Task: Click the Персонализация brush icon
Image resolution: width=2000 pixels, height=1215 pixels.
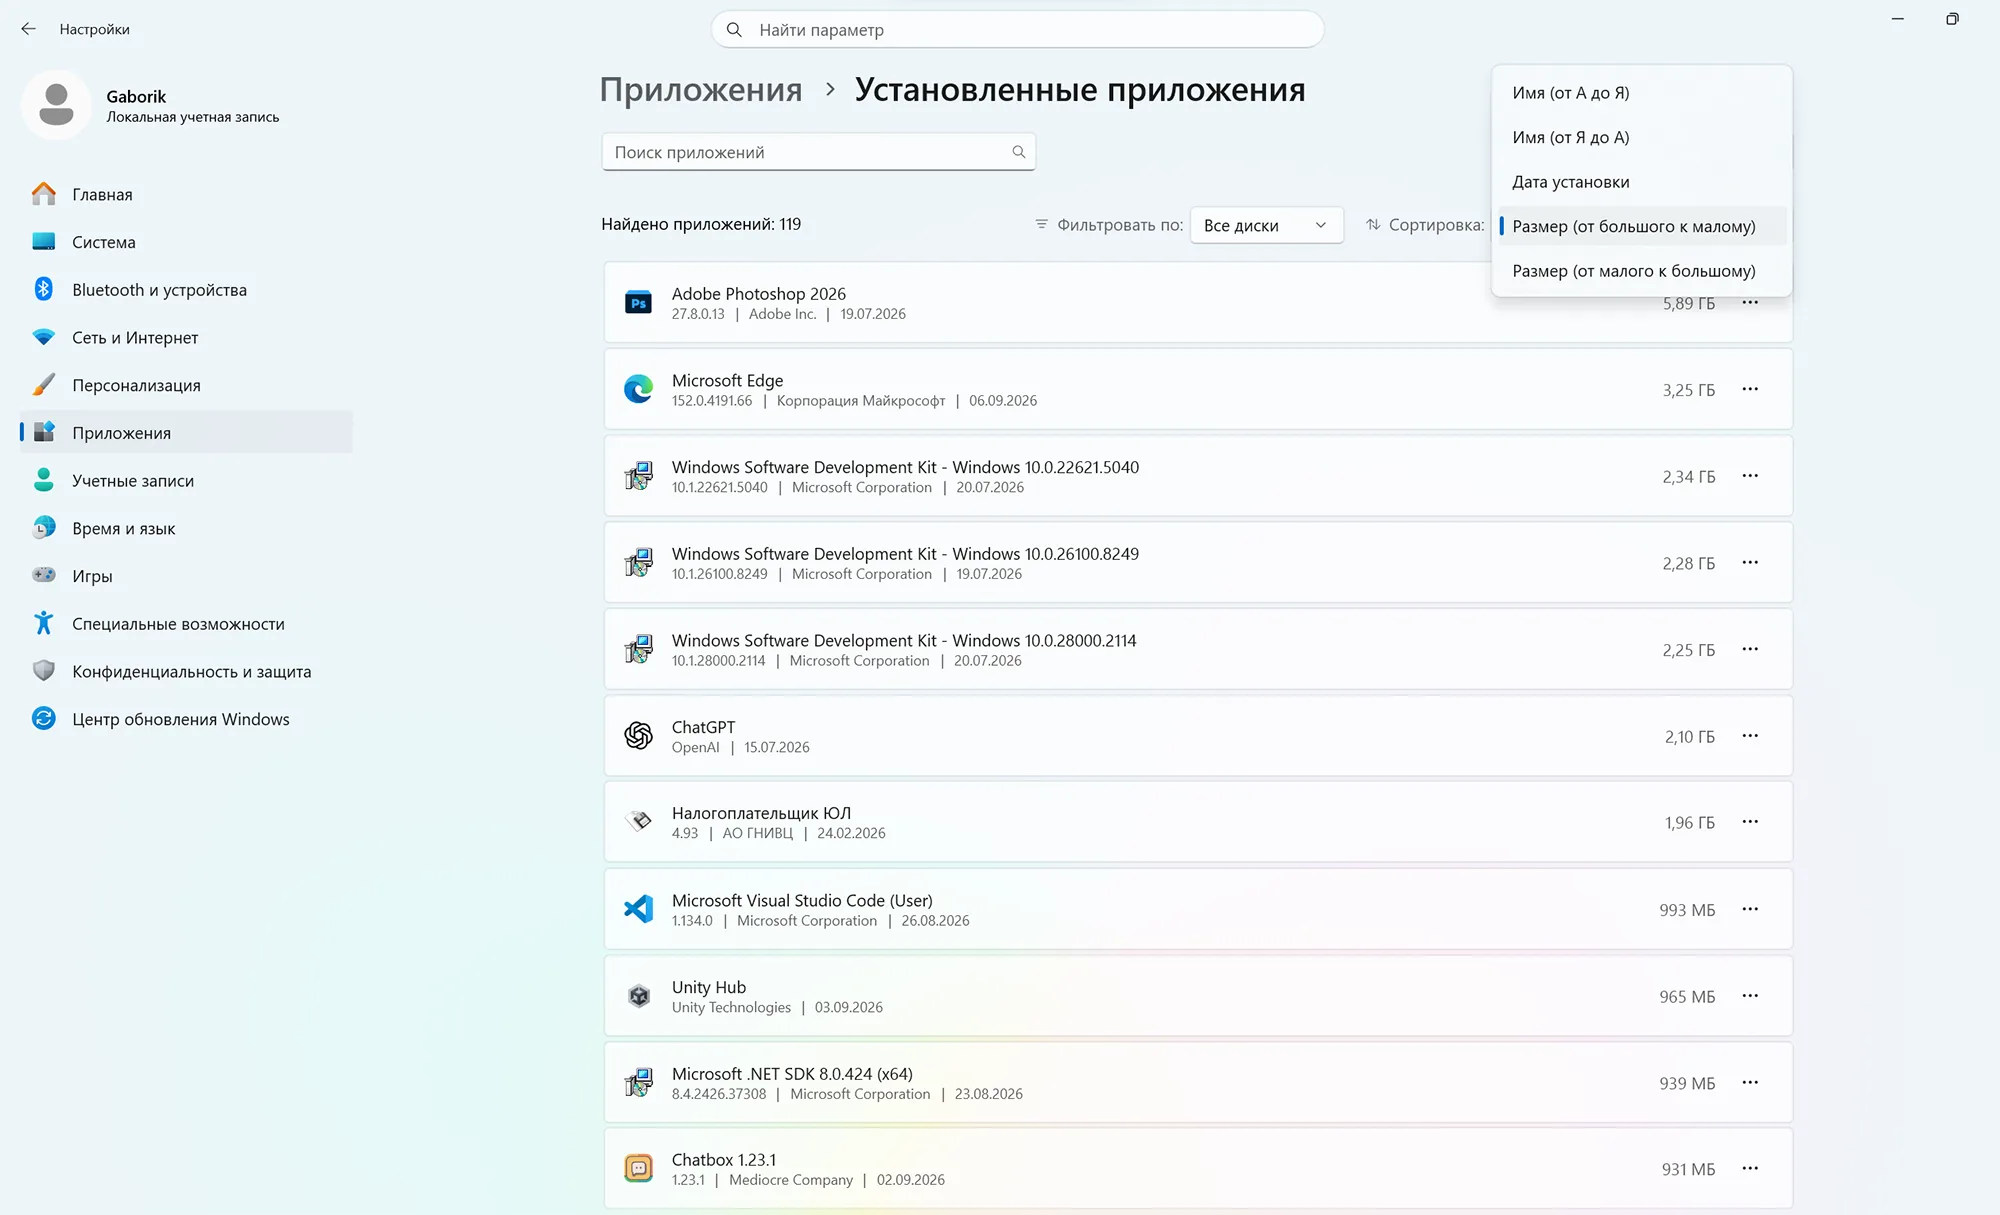Action: (44, 385)
